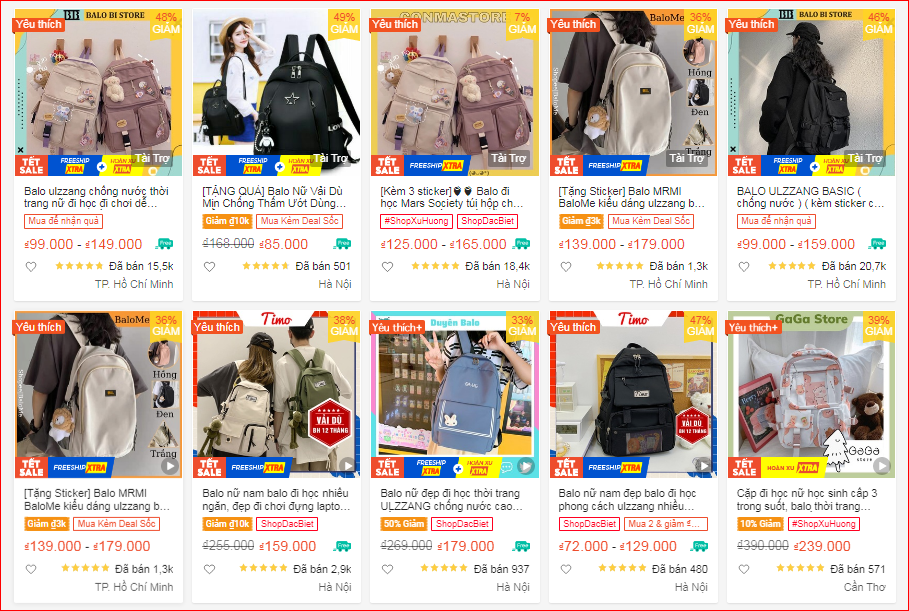The image size is (909, 611).
Task: Click Mua 2 & giảm promotion tag
Action: pyautogui.click(x=666, y=524)
